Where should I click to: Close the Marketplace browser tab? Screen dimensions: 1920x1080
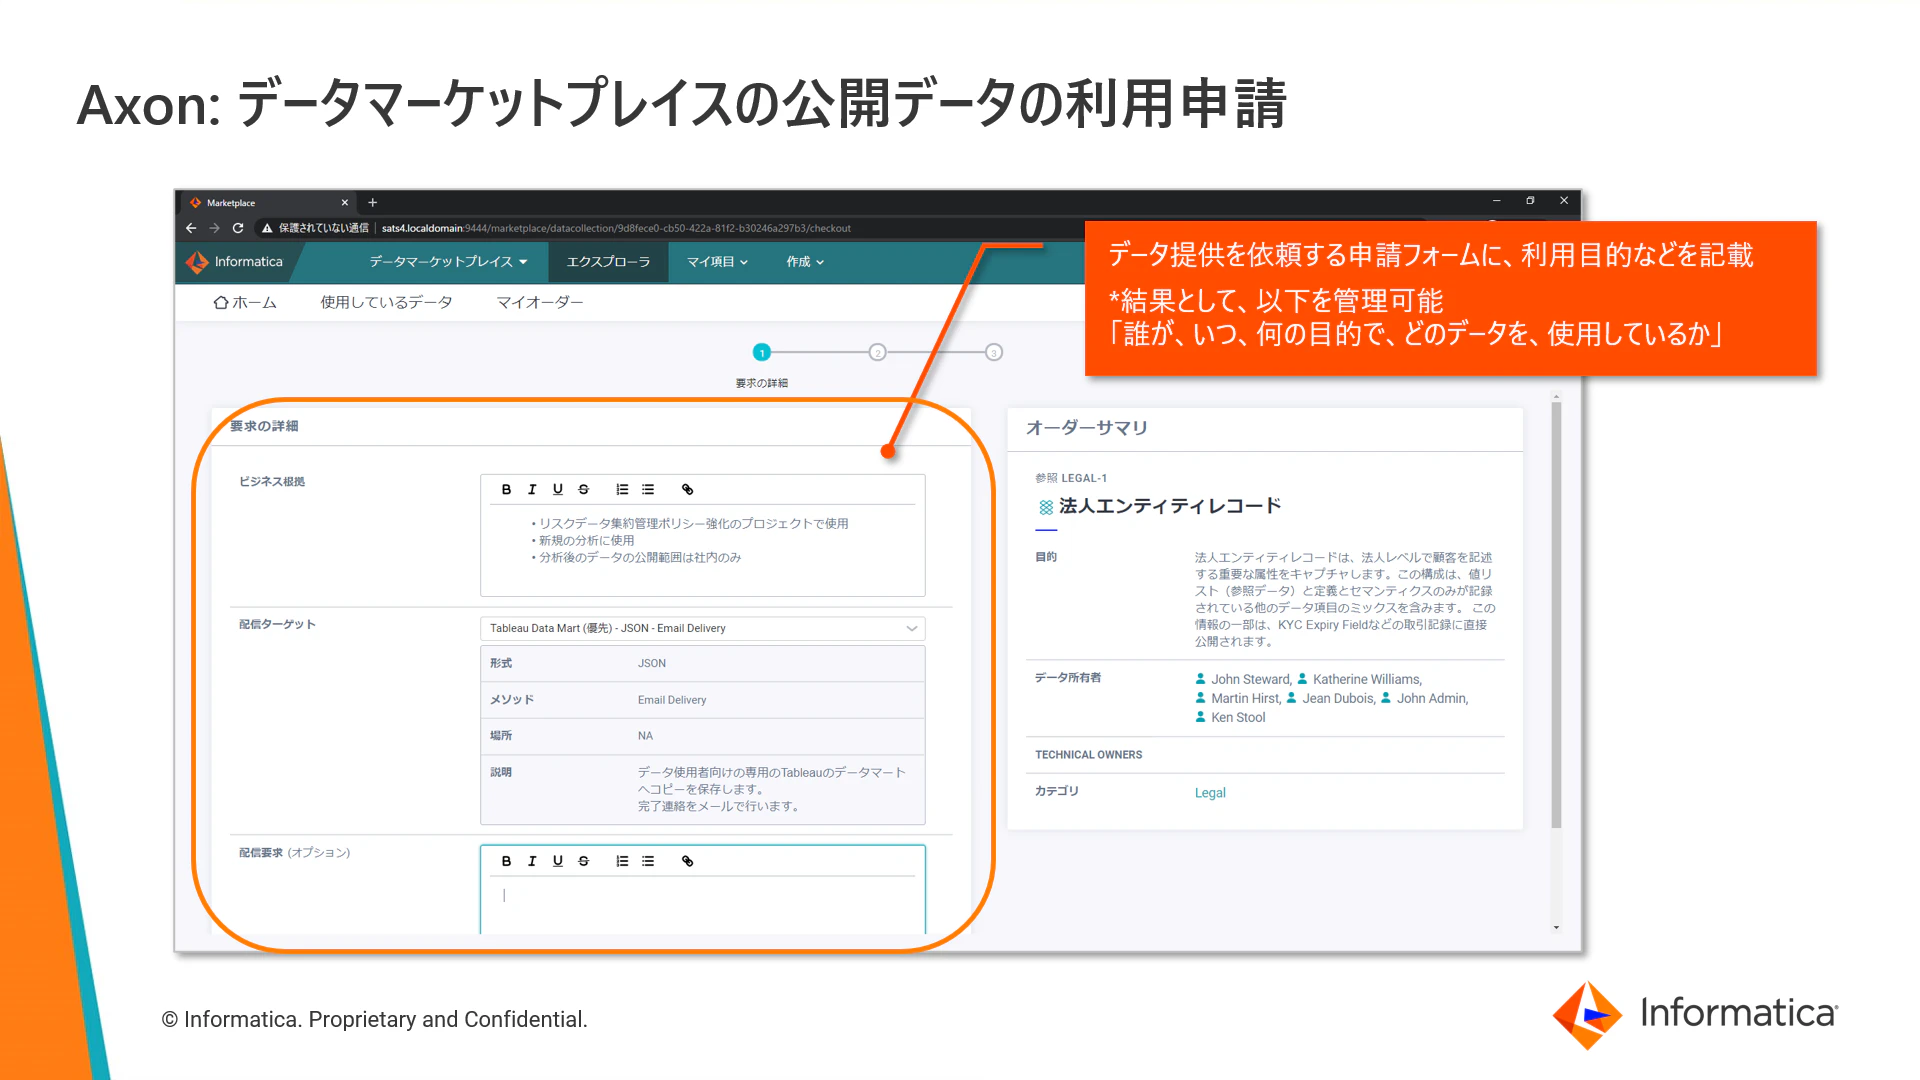click(x=345, y=202)
